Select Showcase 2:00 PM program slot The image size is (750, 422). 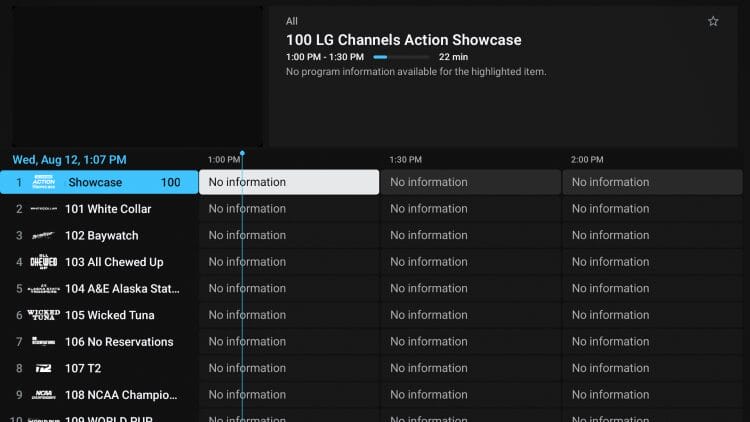pos(652,182)
